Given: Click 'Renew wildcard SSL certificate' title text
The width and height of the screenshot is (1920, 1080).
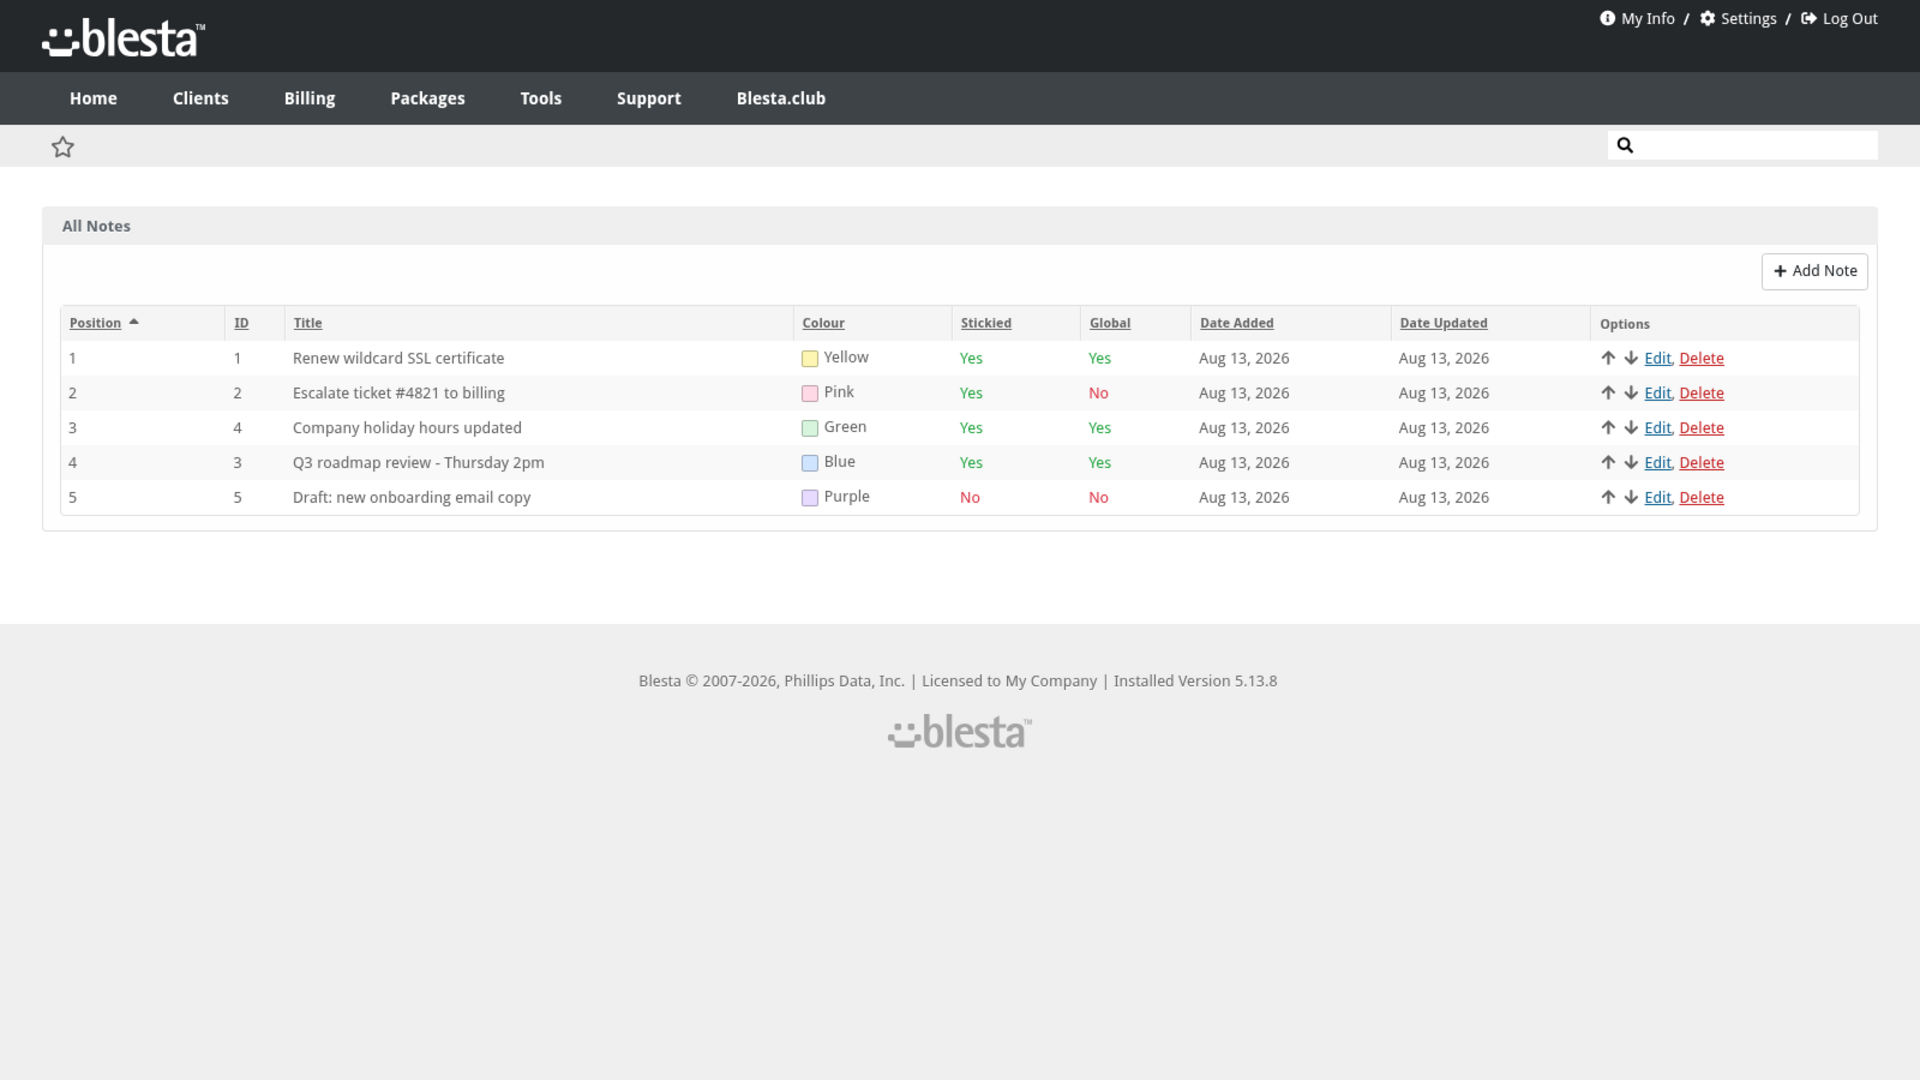Looking at the screenshot, I should 398,358.
